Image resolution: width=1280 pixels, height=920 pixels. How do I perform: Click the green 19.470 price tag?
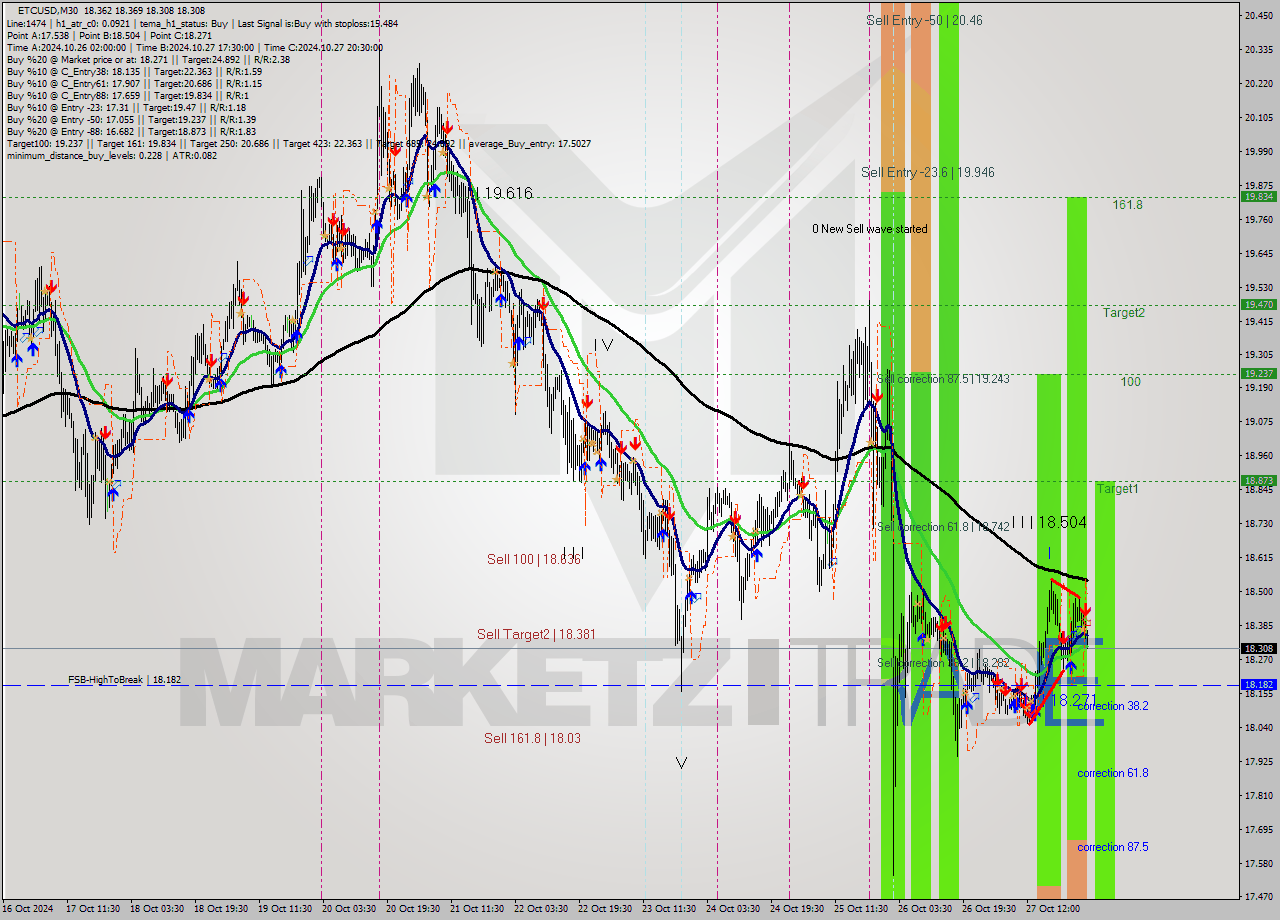point(1258,304)
